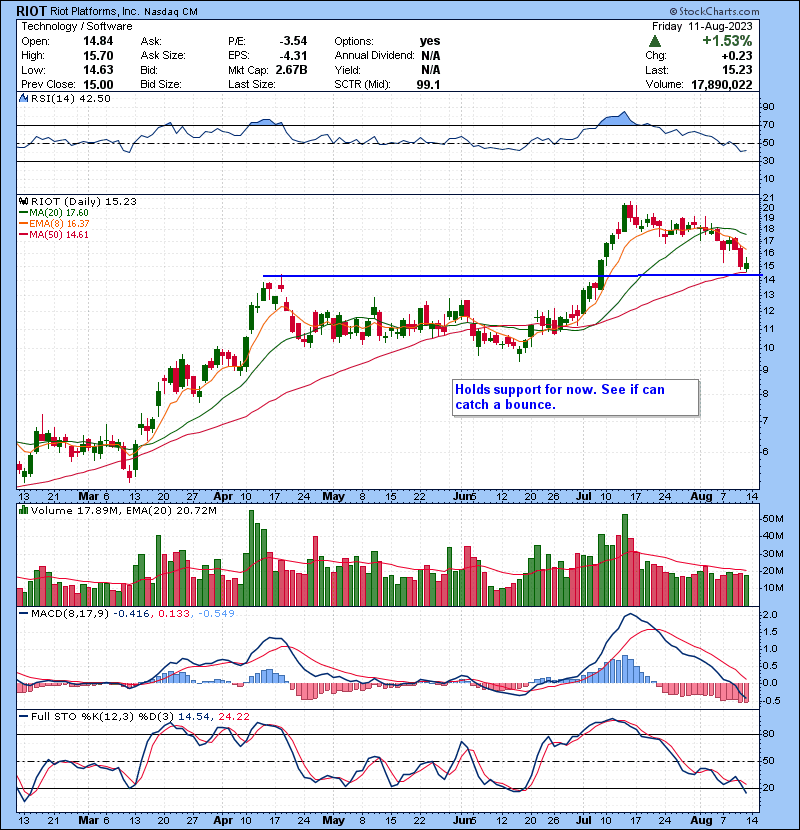Click the Riot Platforms, Inc. company name

pos(95,11)
